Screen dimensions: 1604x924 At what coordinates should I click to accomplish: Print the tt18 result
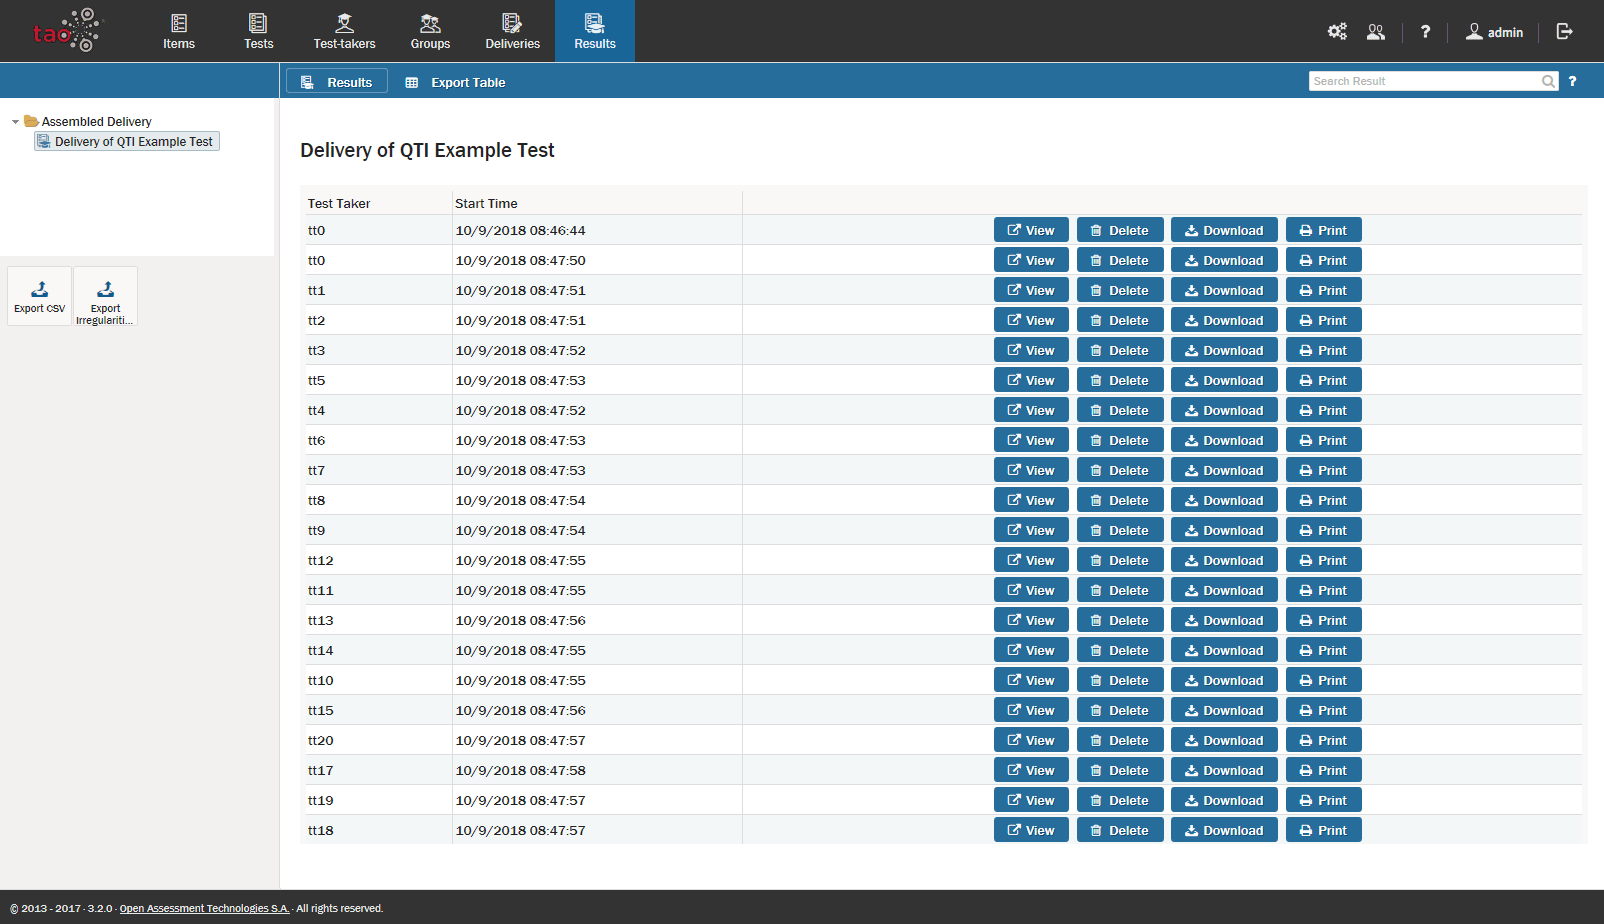(1323, 831)
